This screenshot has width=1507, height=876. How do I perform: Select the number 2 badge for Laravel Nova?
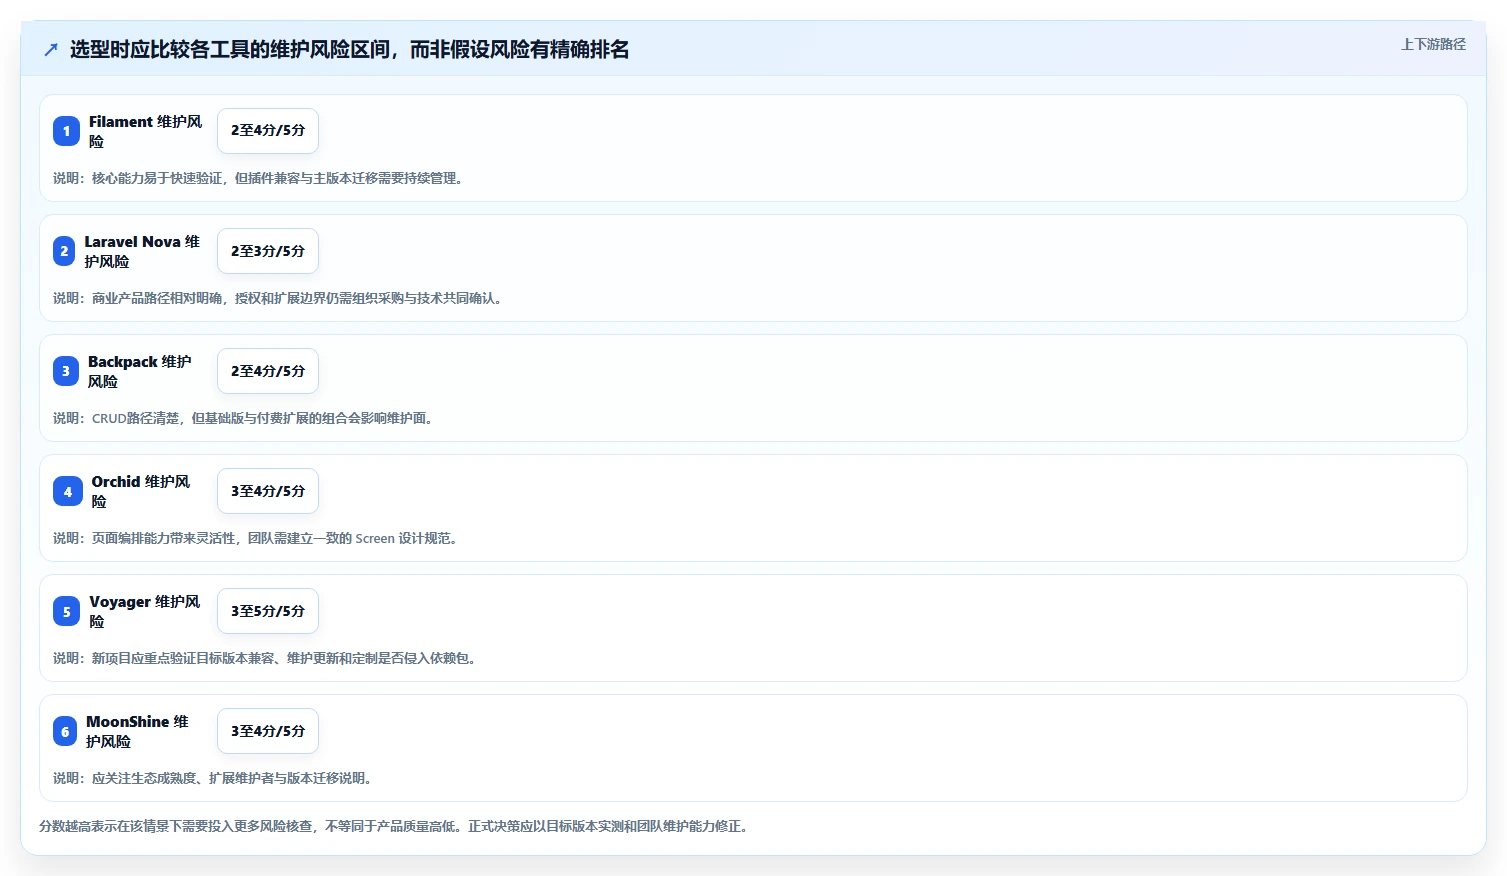64,251
